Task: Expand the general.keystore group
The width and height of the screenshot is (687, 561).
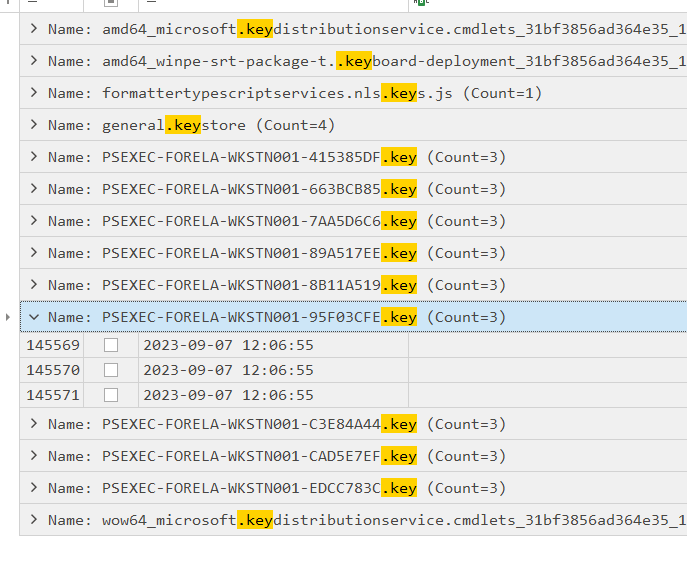Action: tap(34, 125)
